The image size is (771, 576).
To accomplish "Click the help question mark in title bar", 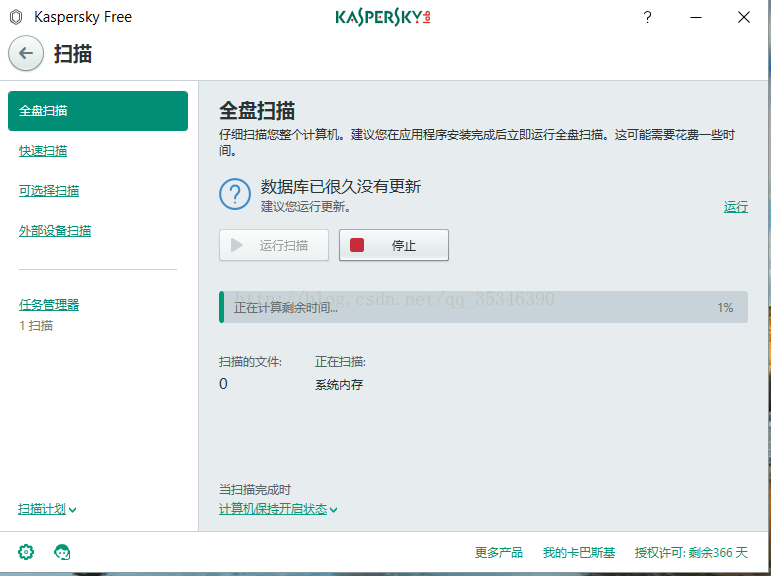I will click(x=648, y=17).
